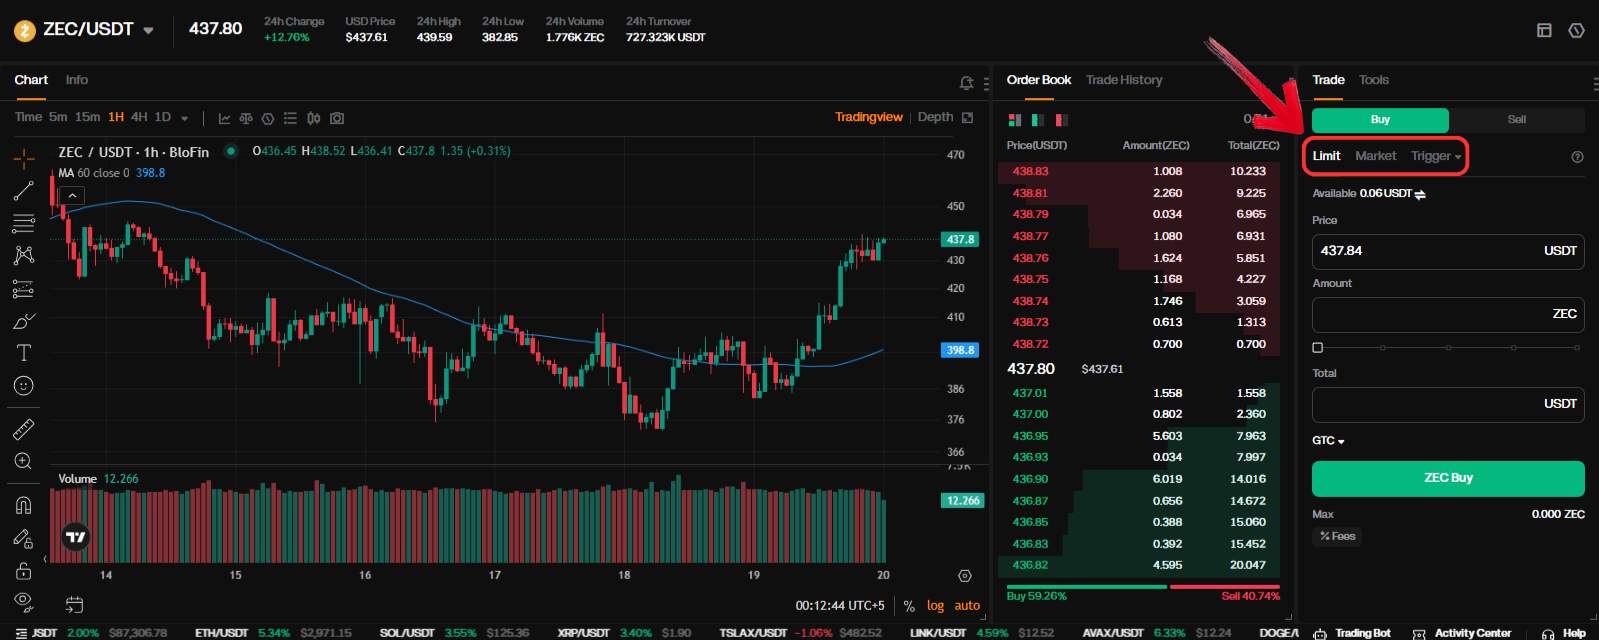The width and height of the screenshot is (1599, 640).
Task: Toggle auto scale on chart
Action: point(967,606)
